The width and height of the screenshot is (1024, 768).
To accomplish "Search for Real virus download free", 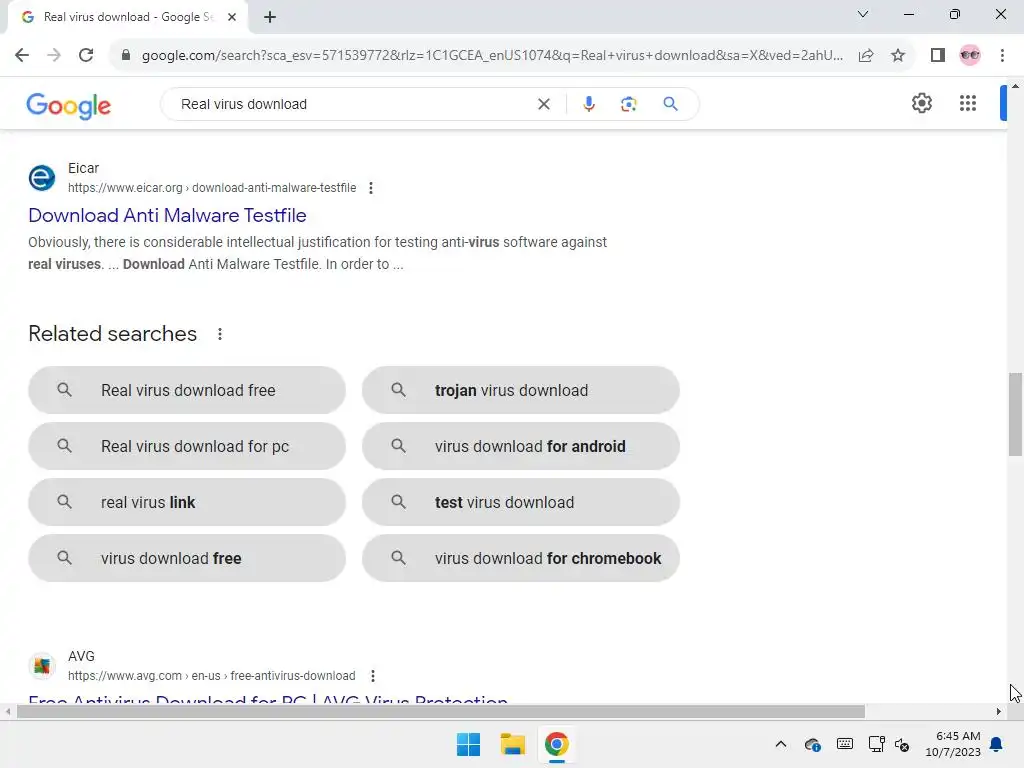I will (x=187, y=390).
